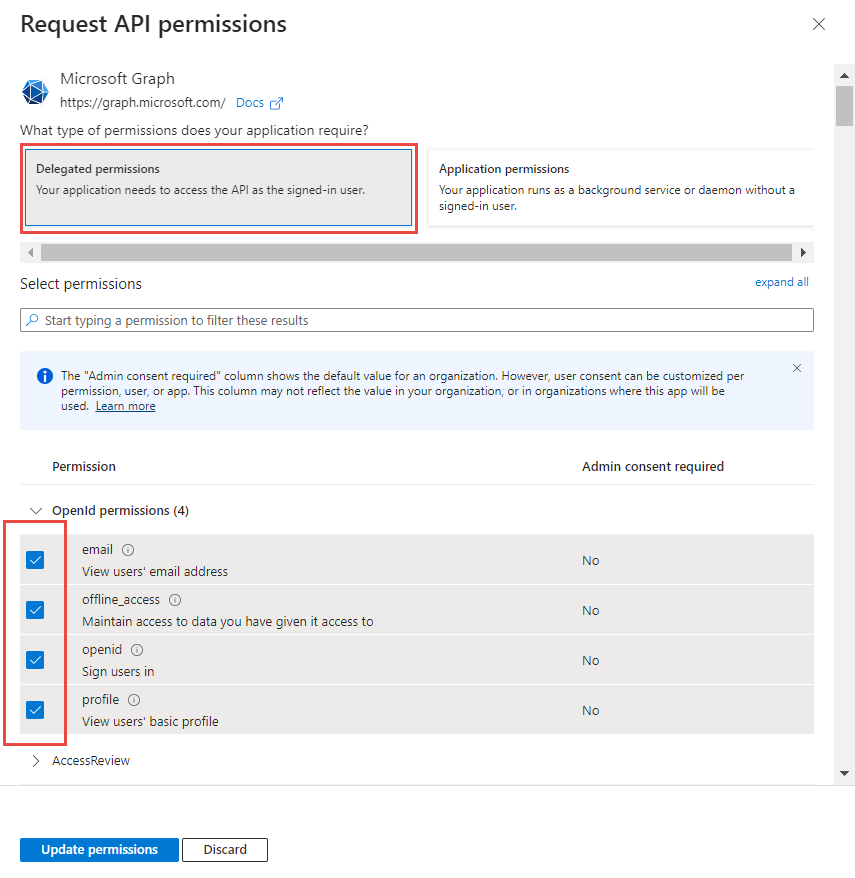Click expand all permissions link
Viewport: 855px width, 878px height.
point(781,282)
